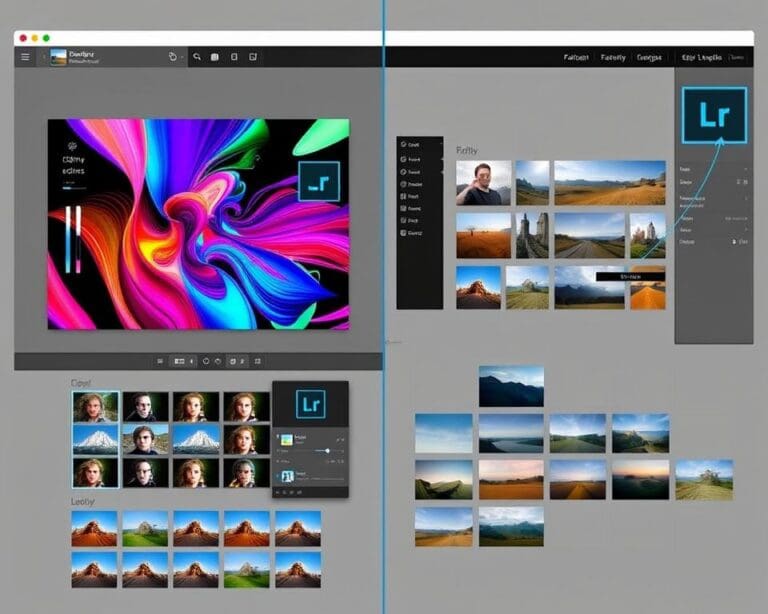This screenshot has width=768, height=614.
Task: Open the third tab in the top-right navigation
Action: (649, 57)
